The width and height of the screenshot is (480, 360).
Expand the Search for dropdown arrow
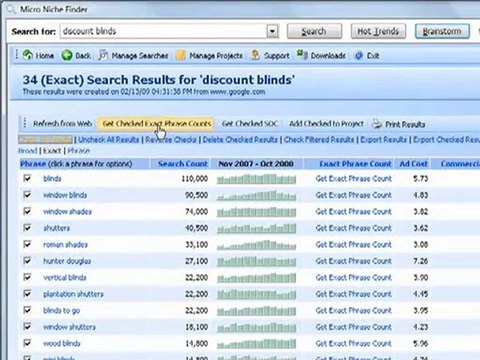[272, 31]
